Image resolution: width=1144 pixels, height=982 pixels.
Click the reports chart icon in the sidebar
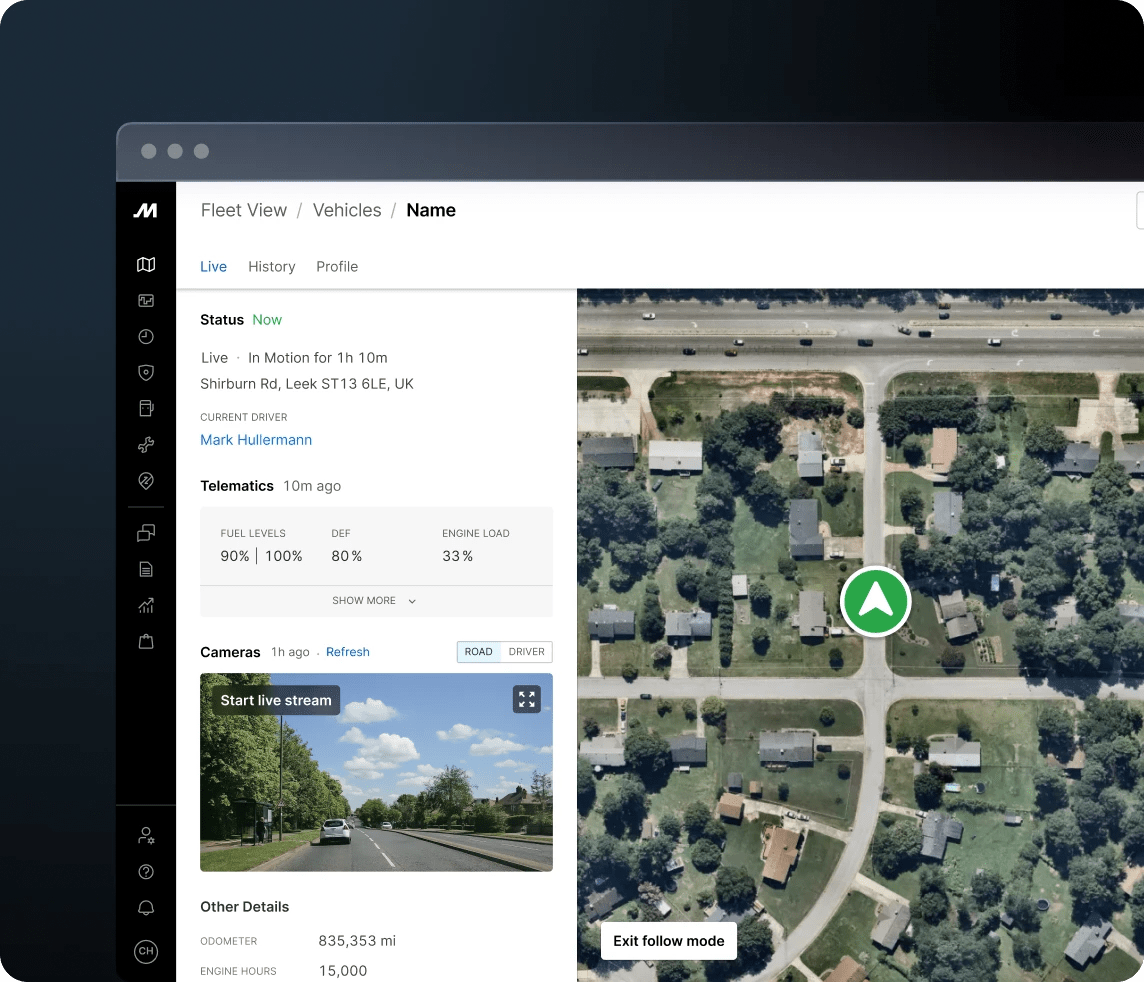[x=146, y=605]
